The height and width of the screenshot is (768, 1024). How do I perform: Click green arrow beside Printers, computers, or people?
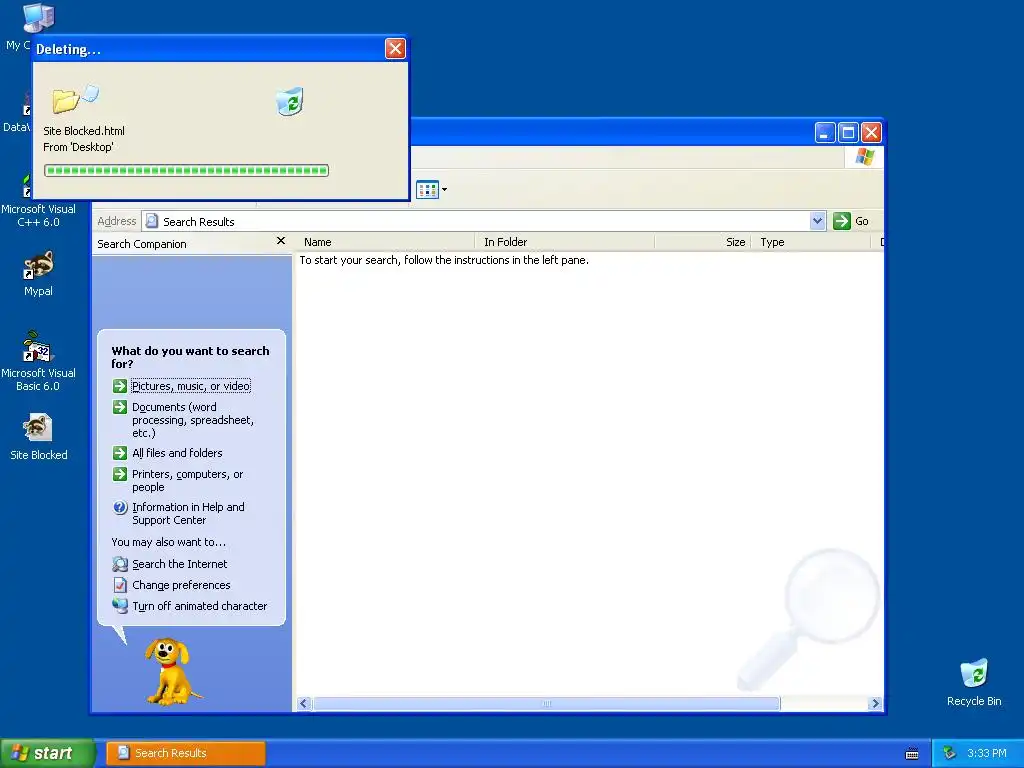(x=120, y=474)
